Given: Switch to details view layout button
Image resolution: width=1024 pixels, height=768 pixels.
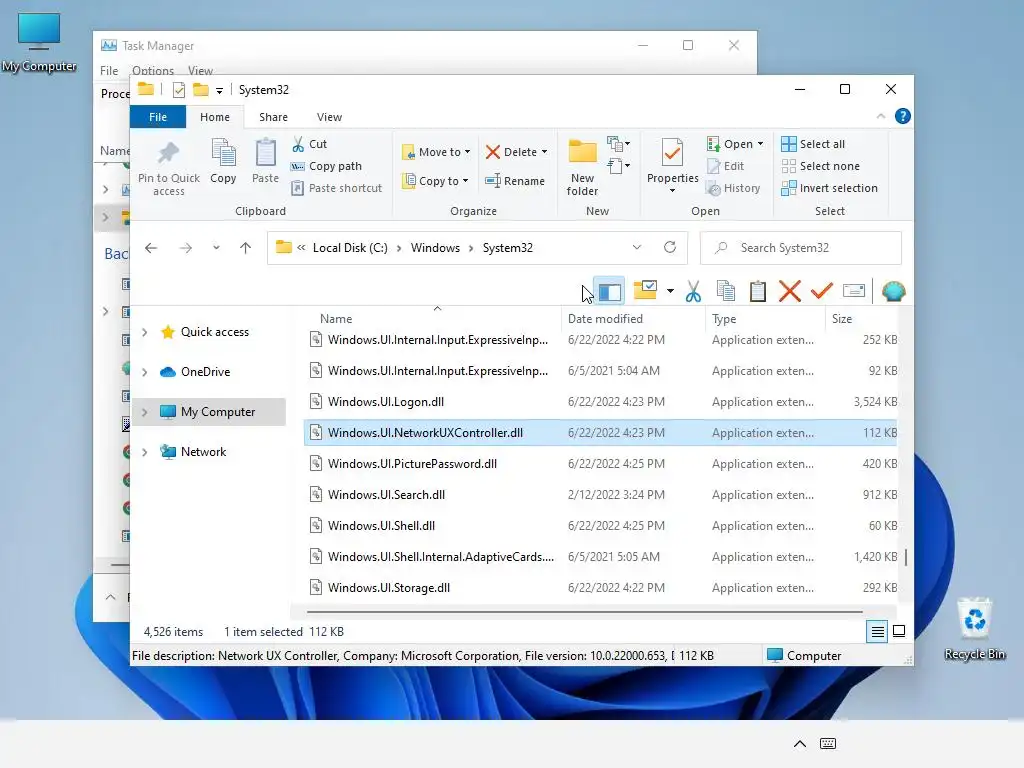Looking at the screenshot, I should click(x=877, y=632).
